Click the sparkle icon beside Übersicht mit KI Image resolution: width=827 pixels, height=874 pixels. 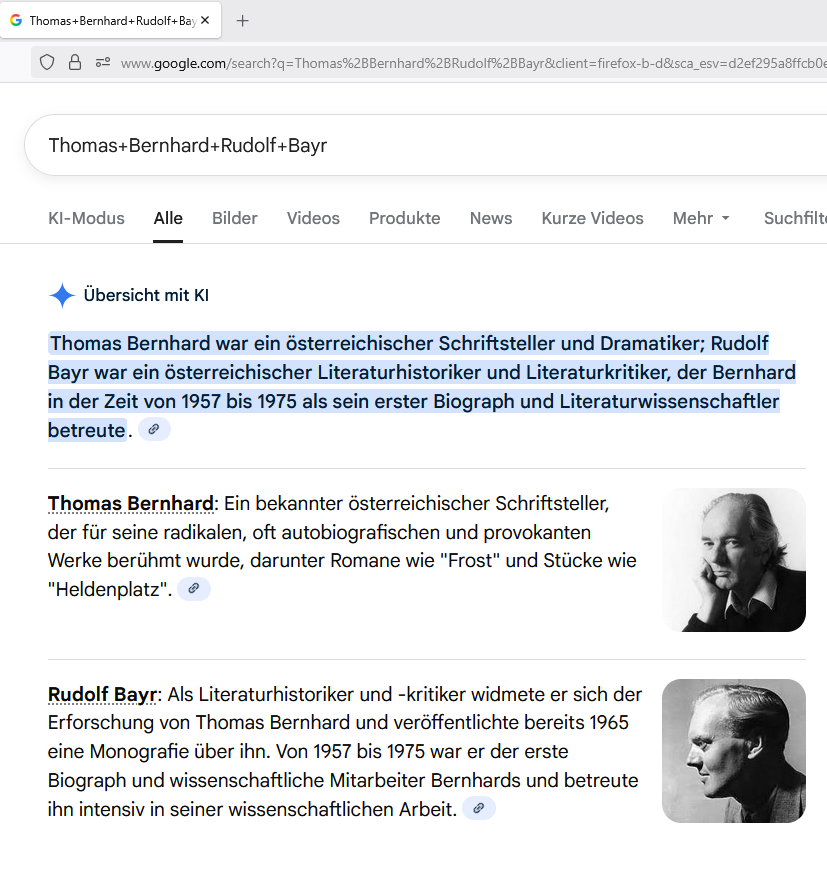[x=62, y=295]
